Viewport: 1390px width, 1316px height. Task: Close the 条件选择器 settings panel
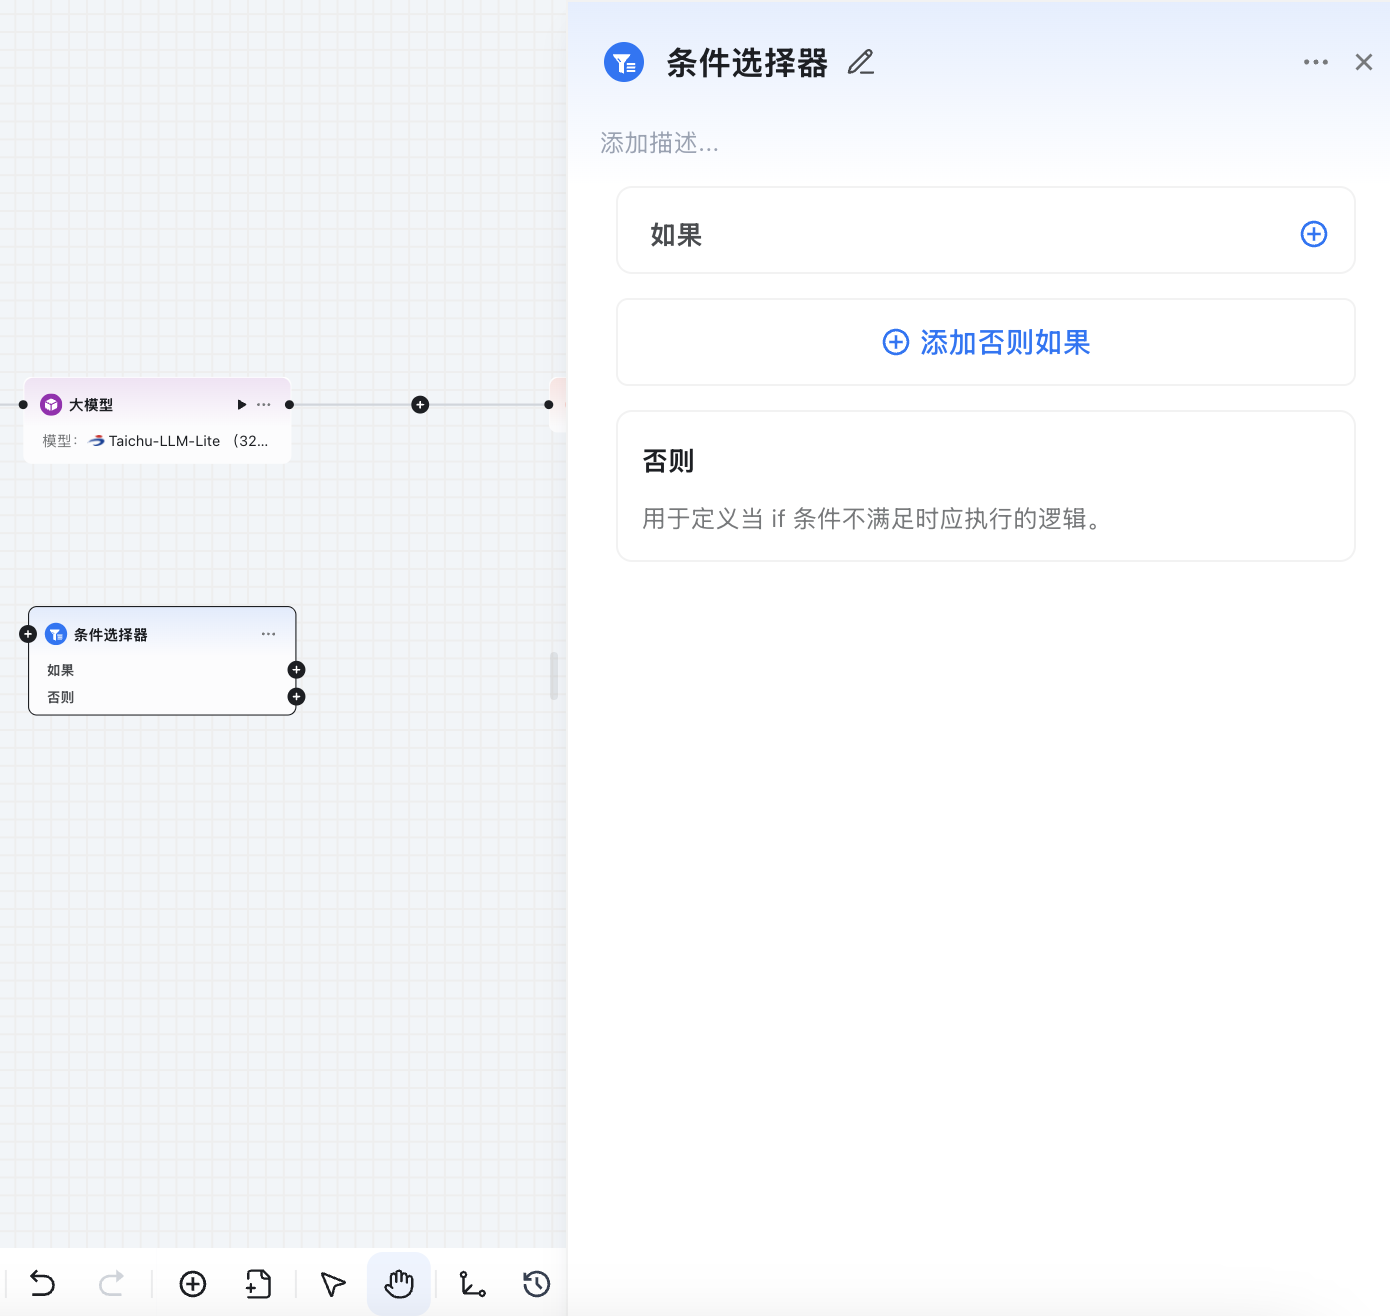tap(1363, 62)
